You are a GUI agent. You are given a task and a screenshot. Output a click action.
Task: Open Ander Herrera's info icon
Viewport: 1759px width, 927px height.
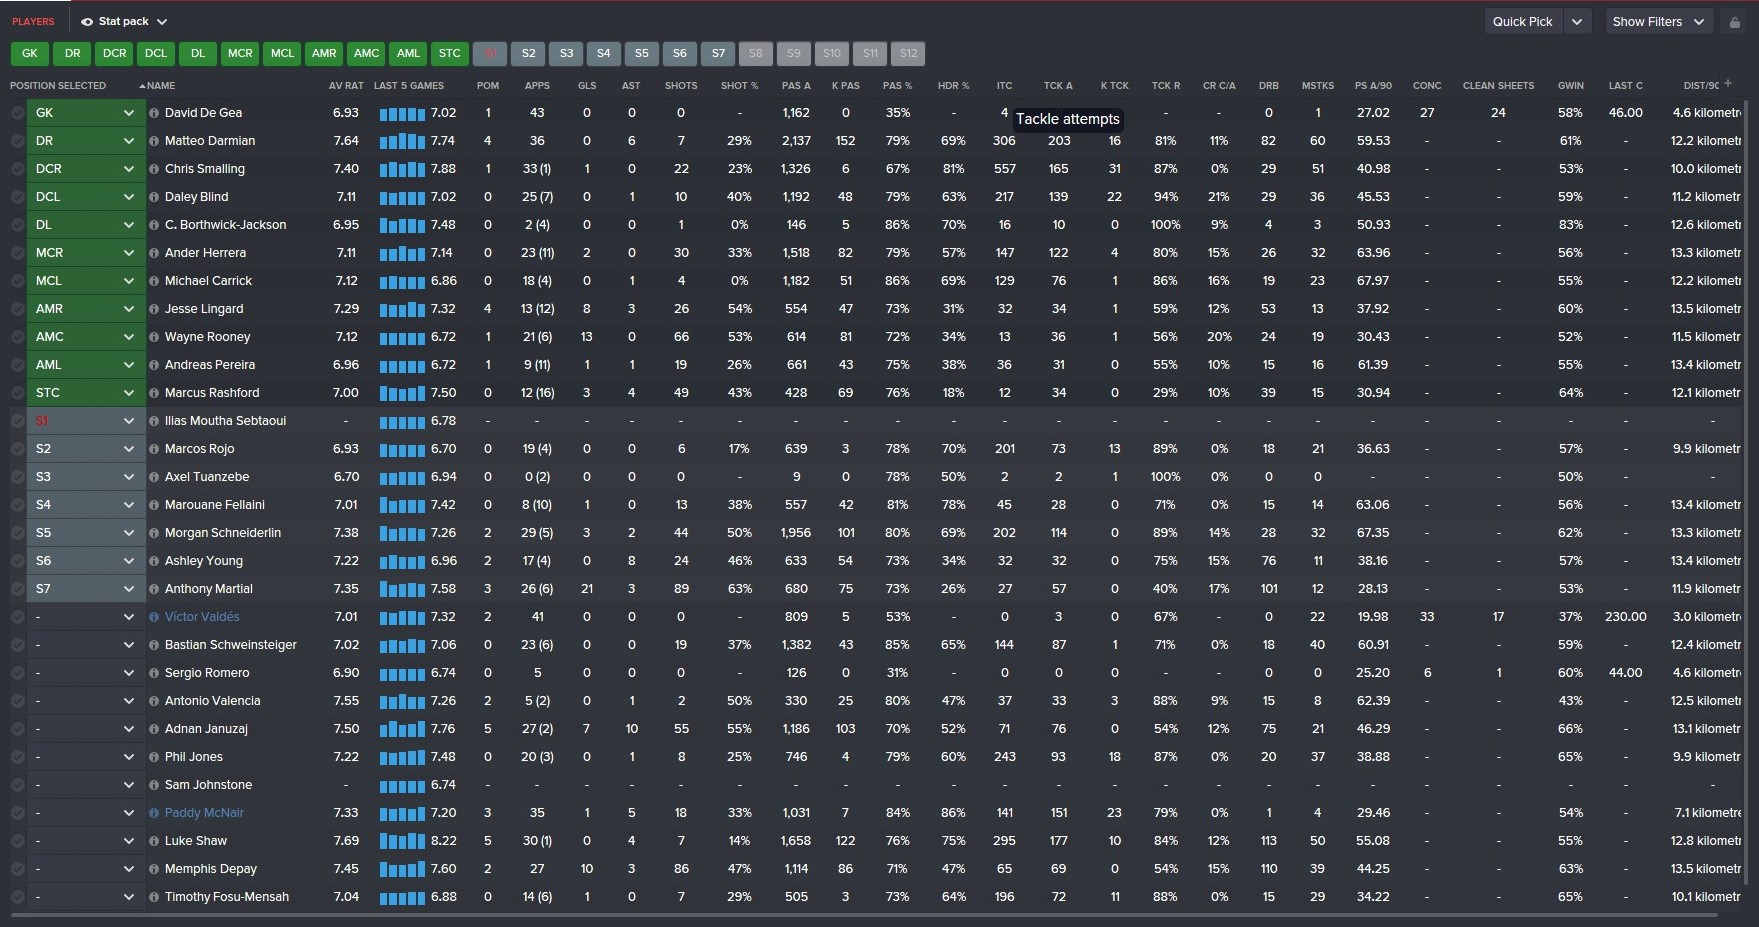[154, 253]
